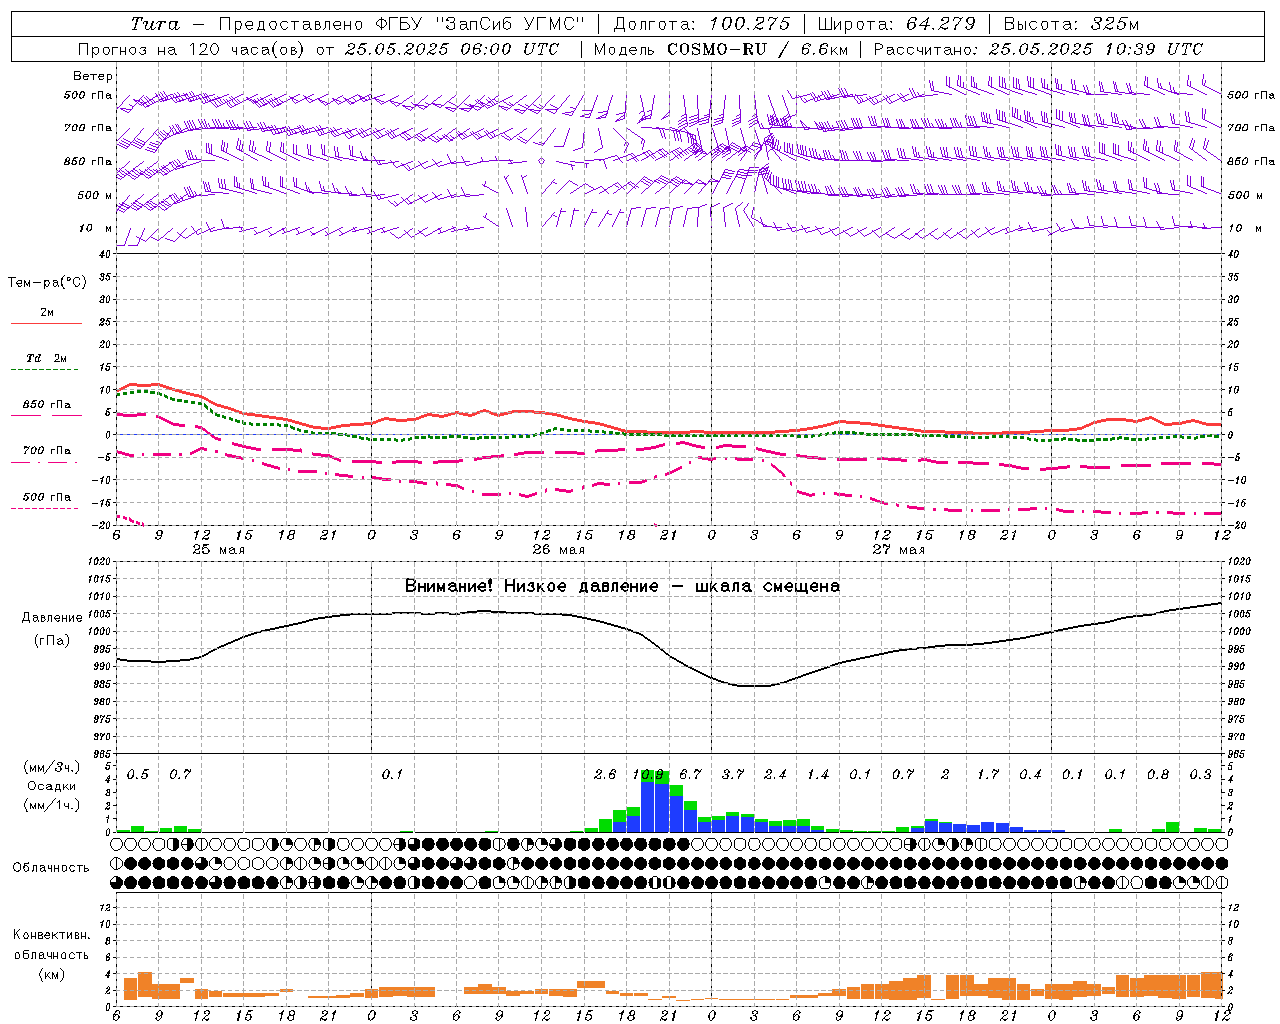Click the 3-hour precipitation value "0.5"
The image size is (1280, 1024).
138,774
